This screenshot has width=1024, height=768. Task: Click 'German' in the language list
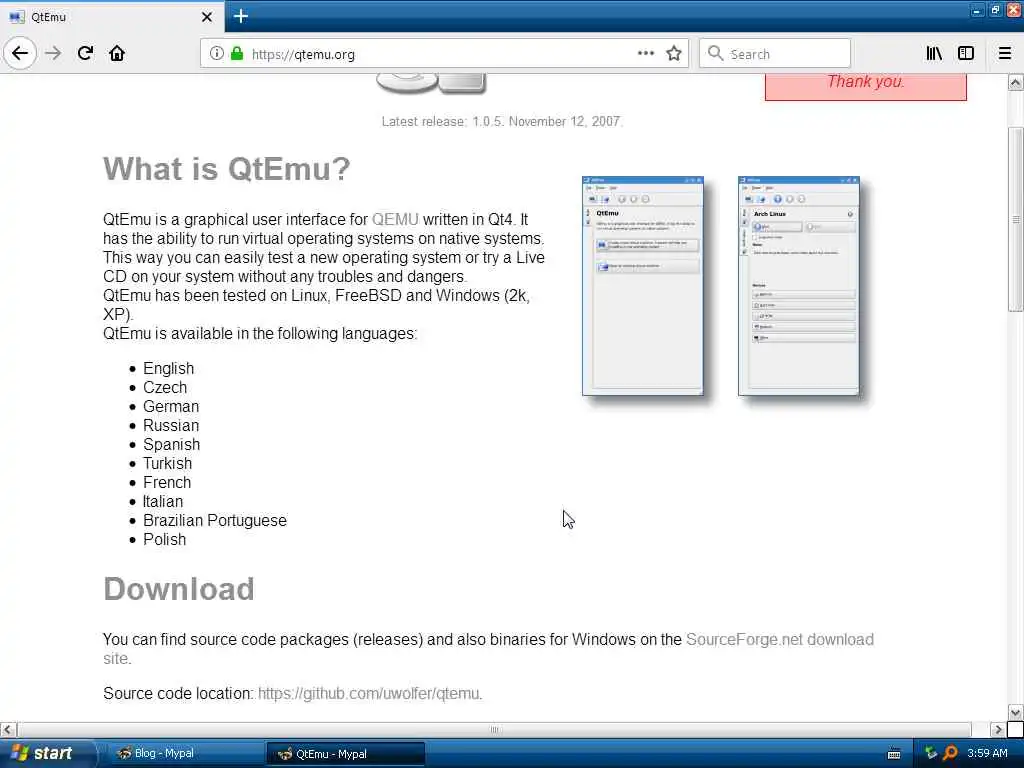point(171,406)
